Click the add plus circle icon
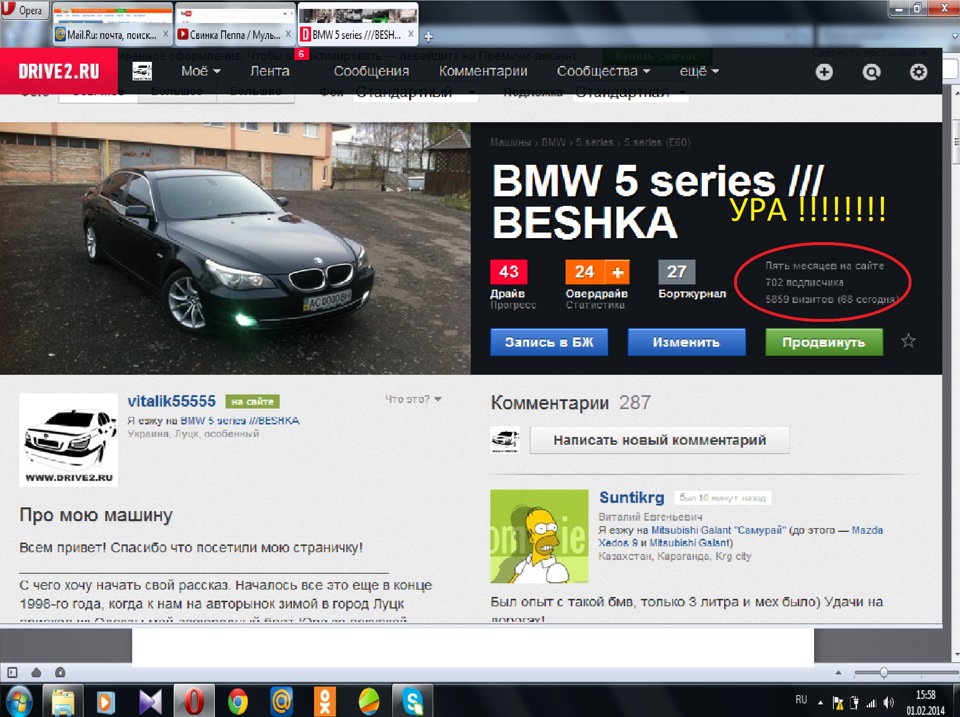960x717 pixels. (824, 72)
